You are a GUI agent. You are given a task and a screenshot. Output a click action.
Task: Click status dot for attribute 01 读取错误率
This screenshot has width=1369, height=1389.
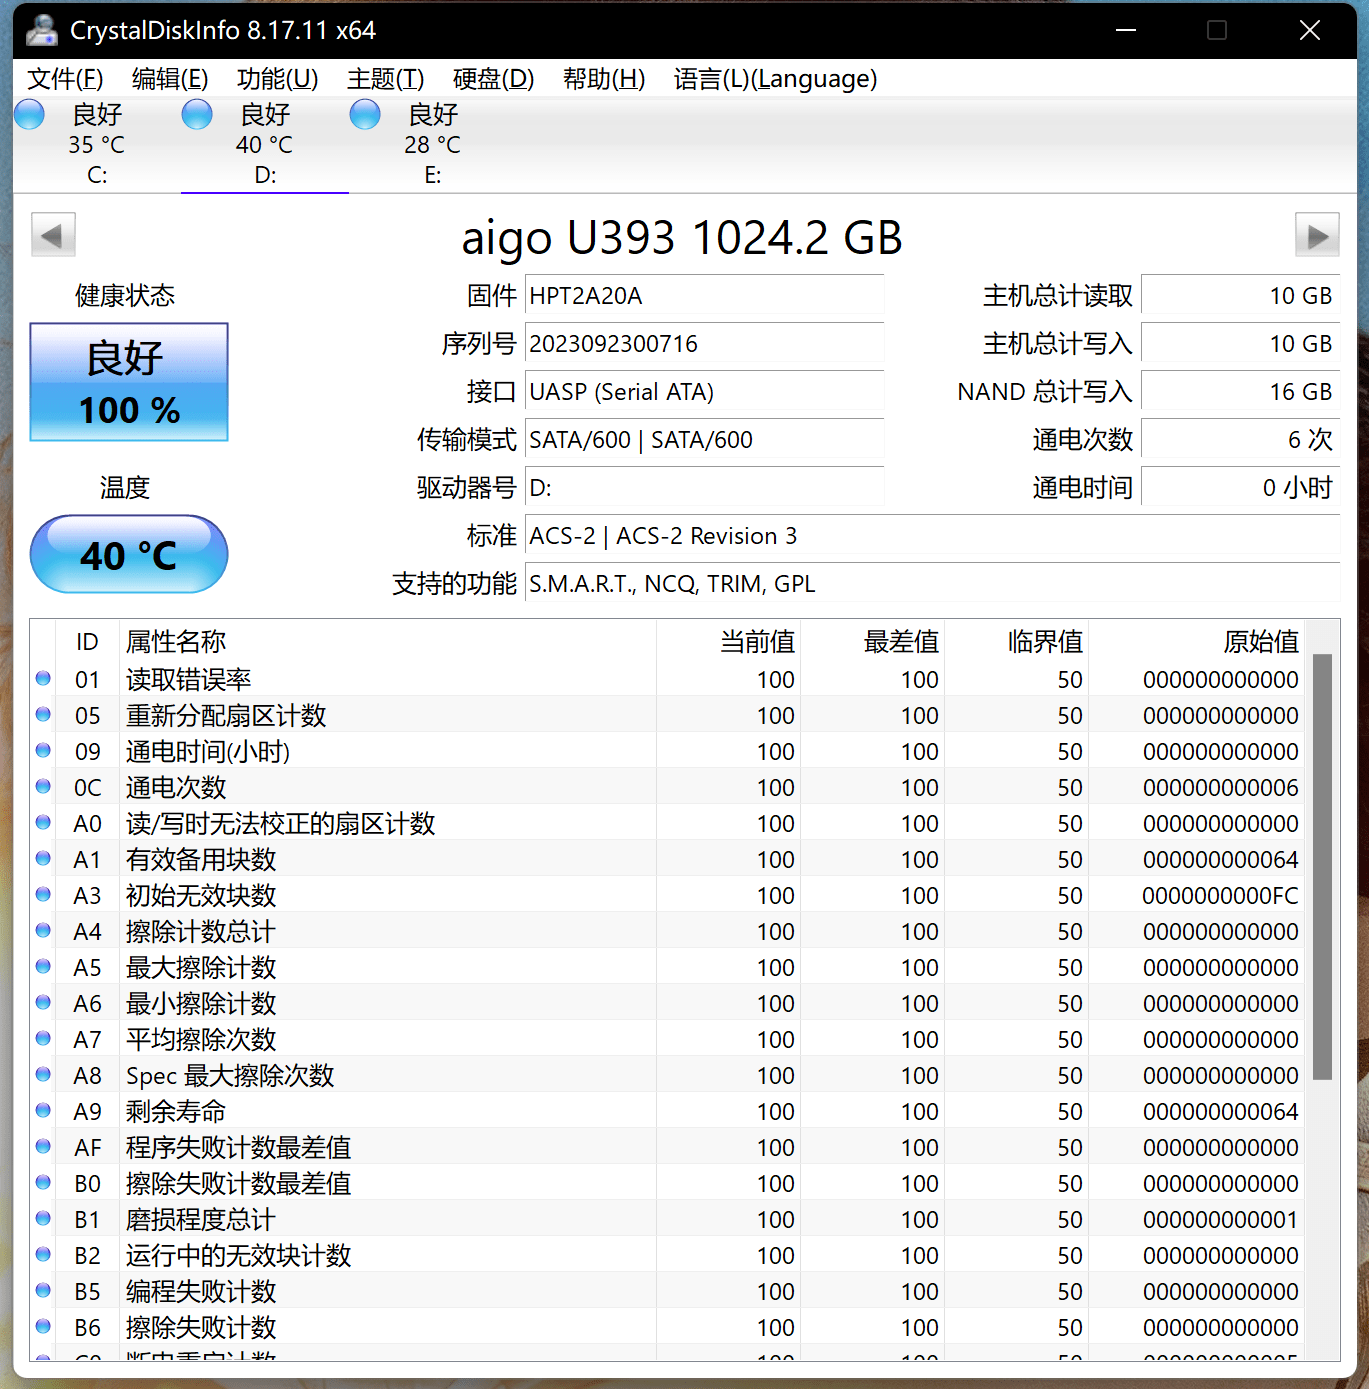tap(43, 678)
